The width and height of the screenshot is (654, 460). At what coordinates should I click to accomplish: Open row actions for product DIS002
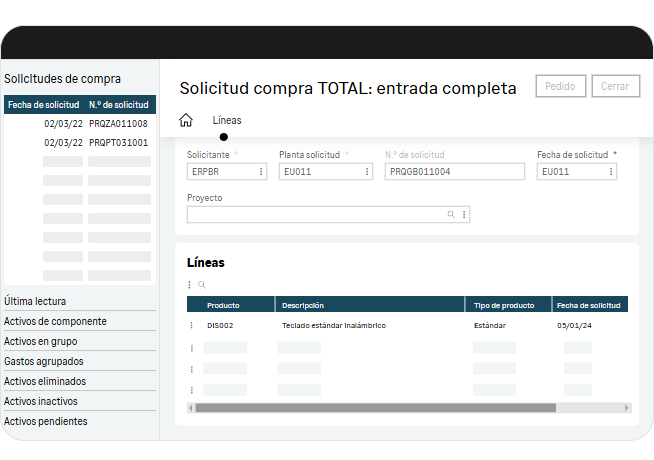191,325
